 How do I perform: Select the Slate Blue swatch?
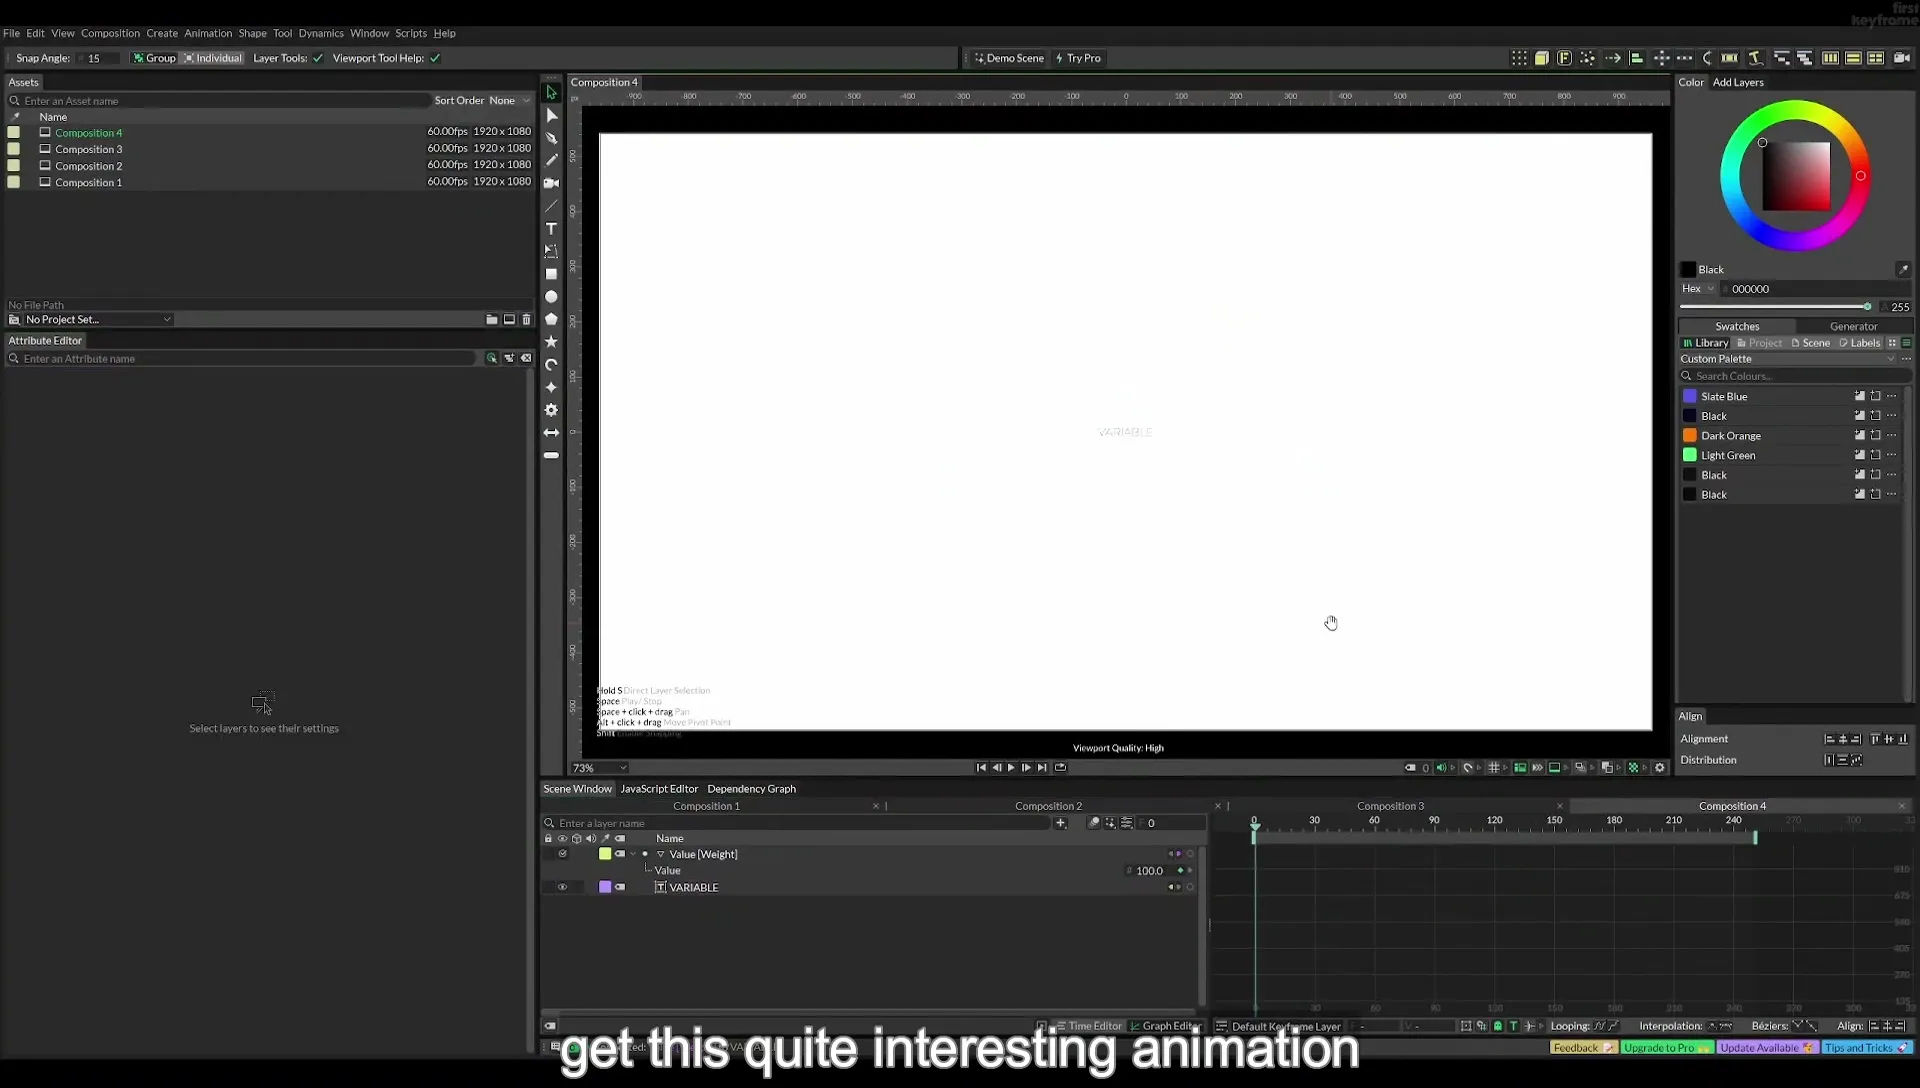tap(1690, 397)
